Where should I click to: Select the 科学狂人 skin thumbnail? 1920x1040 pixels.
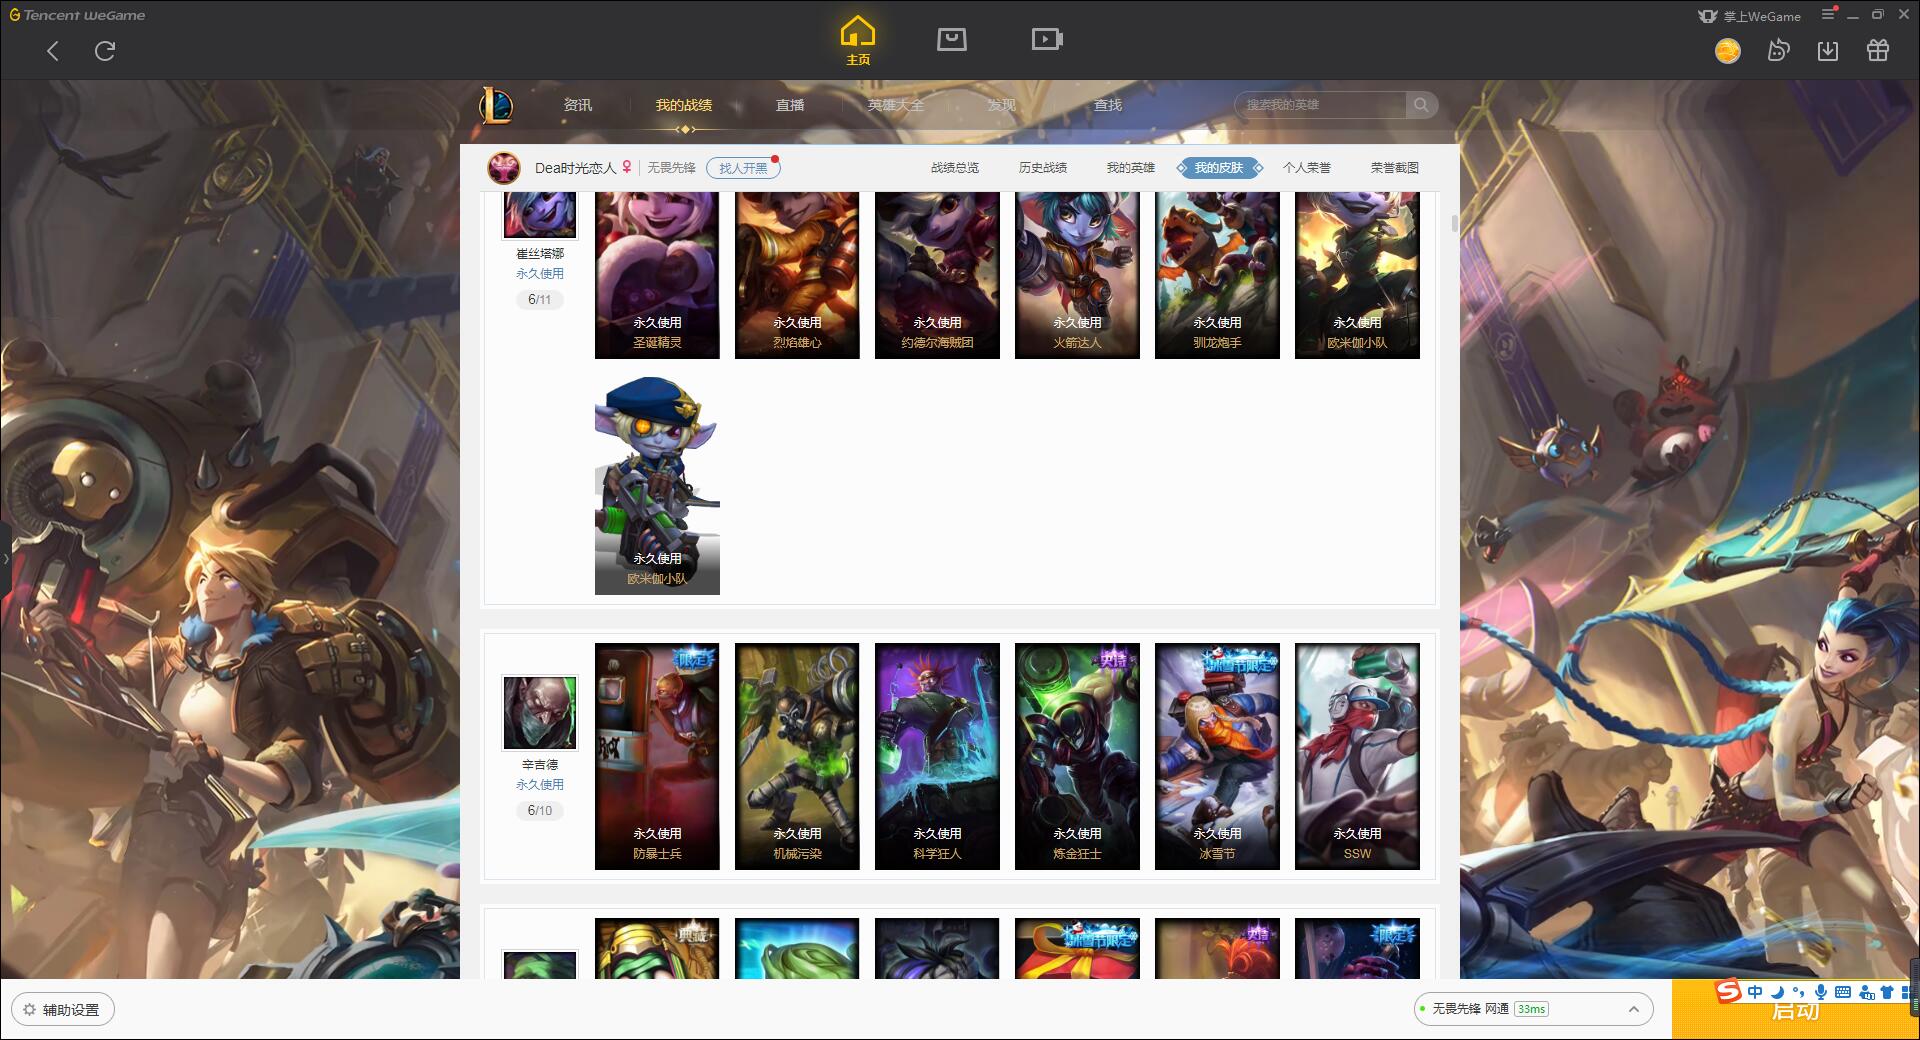(x=937, y=756)
